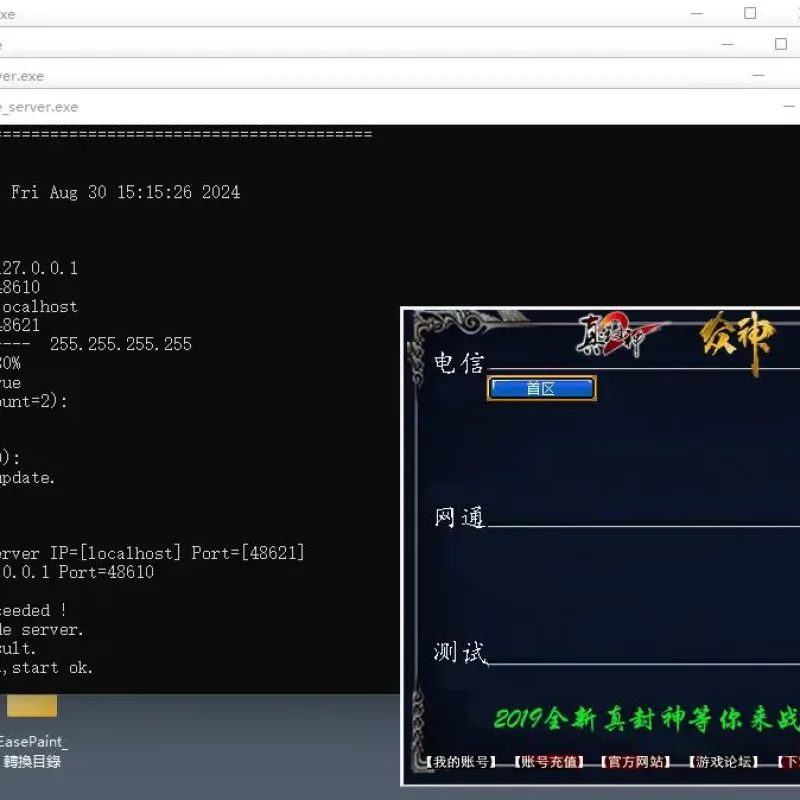This screenshot has height=800, width=800.
Task: Select the ver.exe window title bar
Action: pos(400,75)
